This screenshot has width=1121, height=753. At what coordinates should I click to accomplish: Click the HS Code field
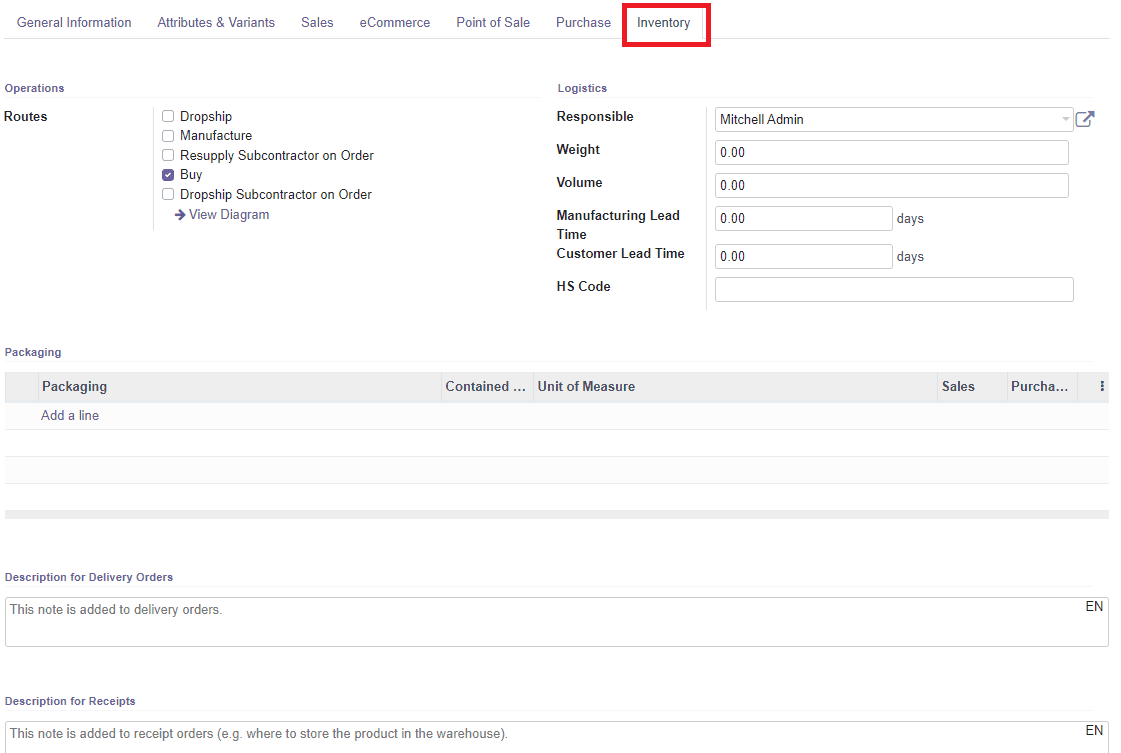(893, 289)
